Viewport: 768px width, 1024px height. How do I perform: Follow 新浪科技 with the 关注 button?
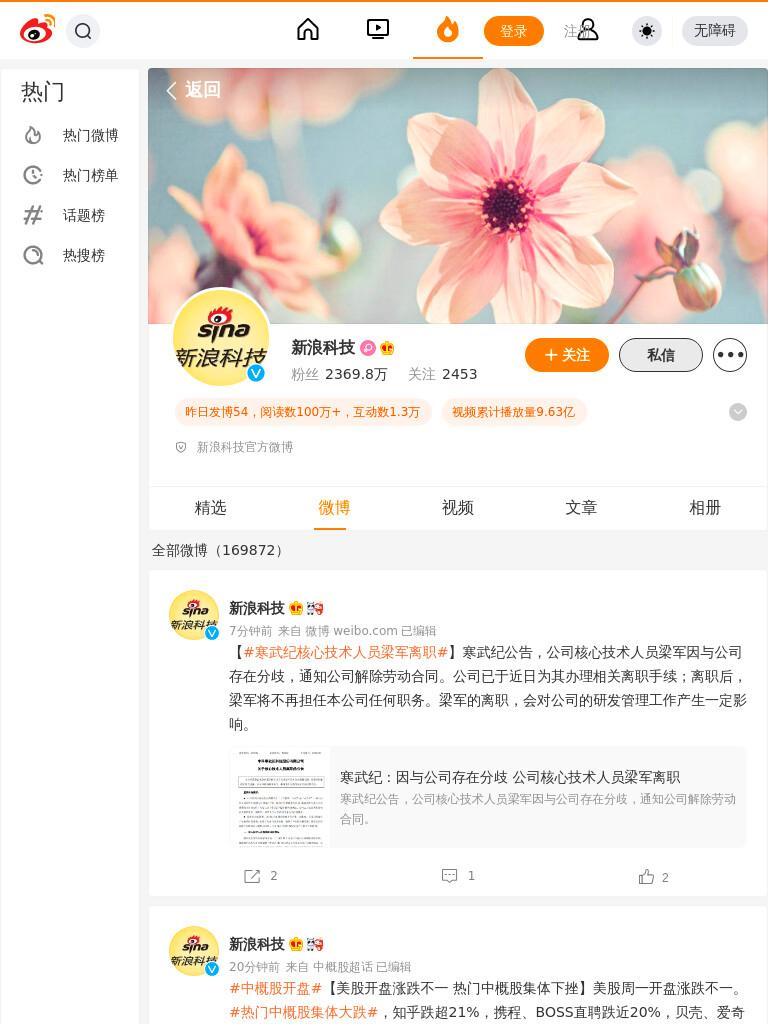(567, 355)
